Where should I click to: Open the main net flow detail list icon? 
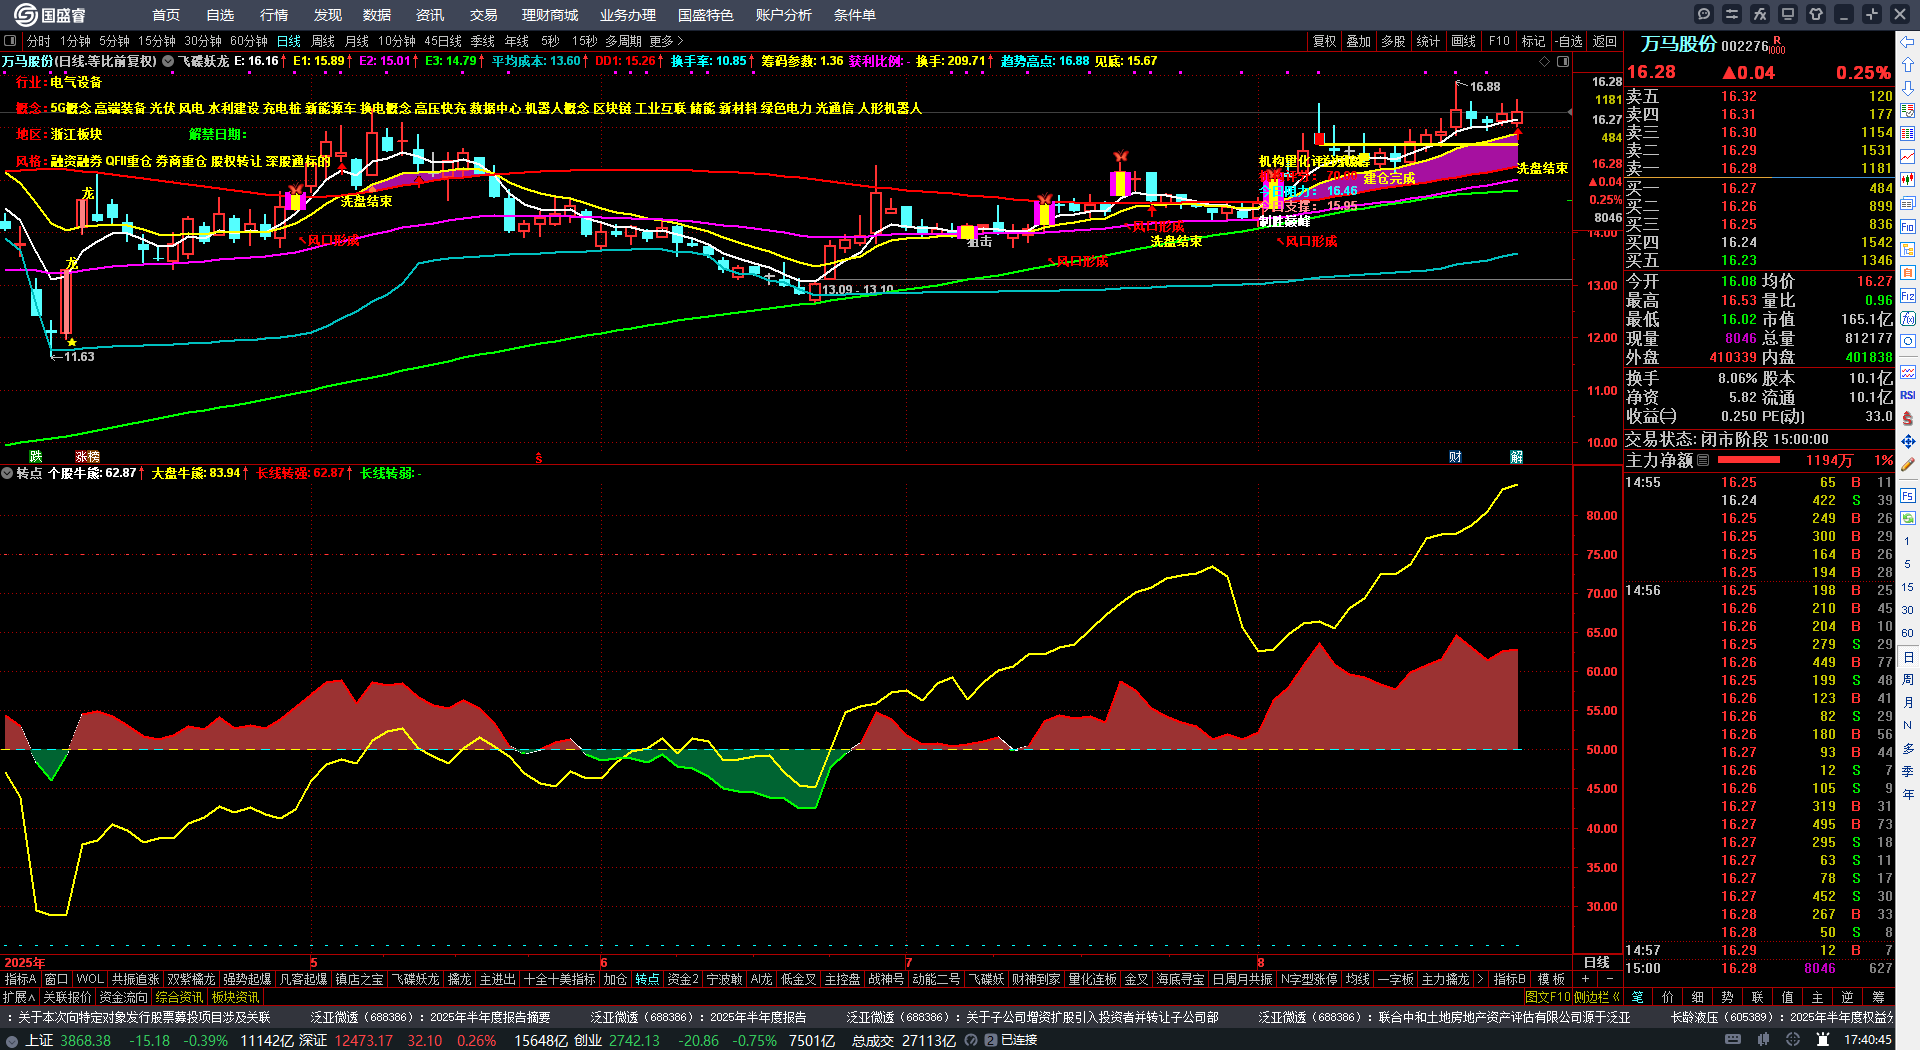click(1703, 460)
